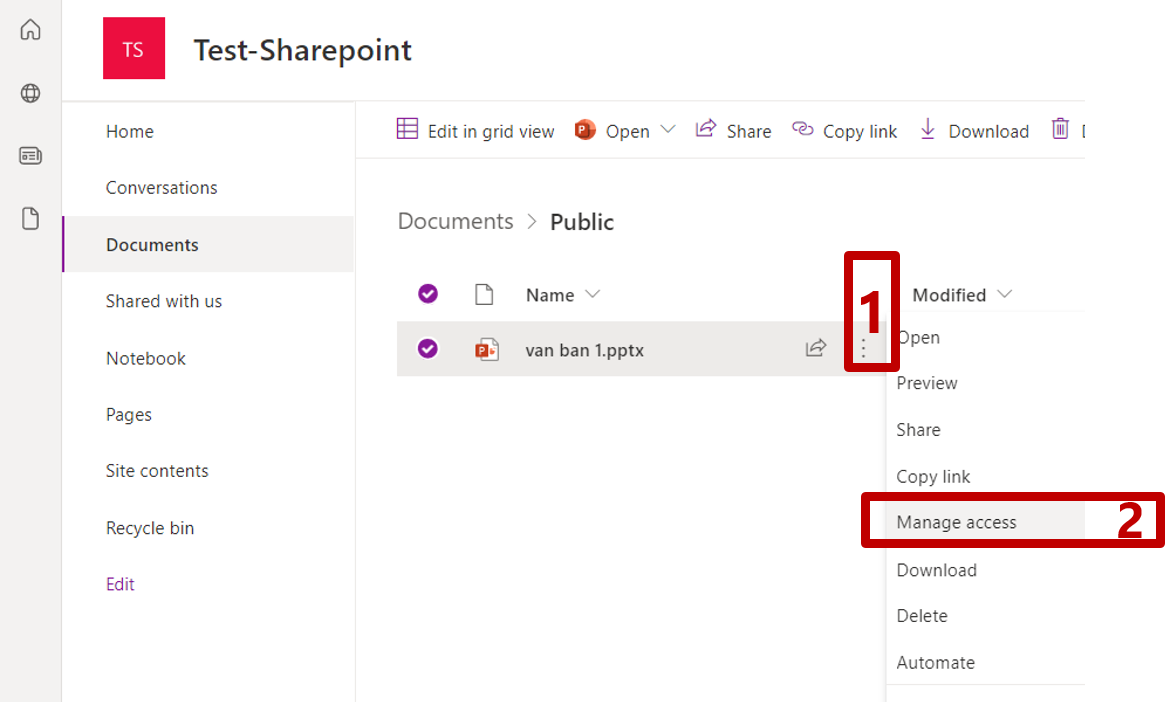This screenshot has height=702, width=1175.
Task: Select Manage access from context menu
Action: [956, 522]
